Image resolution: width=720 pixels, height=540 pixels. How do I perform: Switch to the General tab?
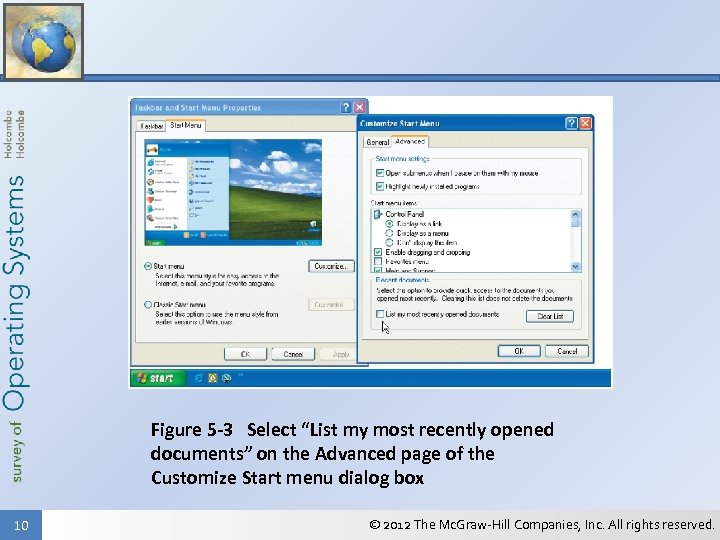(x=377, y=142)
